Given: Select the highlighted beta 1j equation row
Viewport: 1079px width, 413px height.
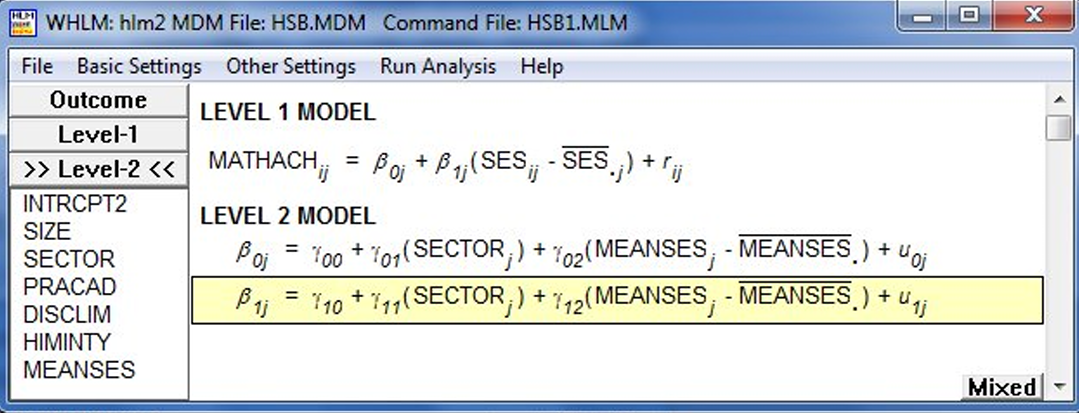Looking at the screenshot, I should (617, 300).
